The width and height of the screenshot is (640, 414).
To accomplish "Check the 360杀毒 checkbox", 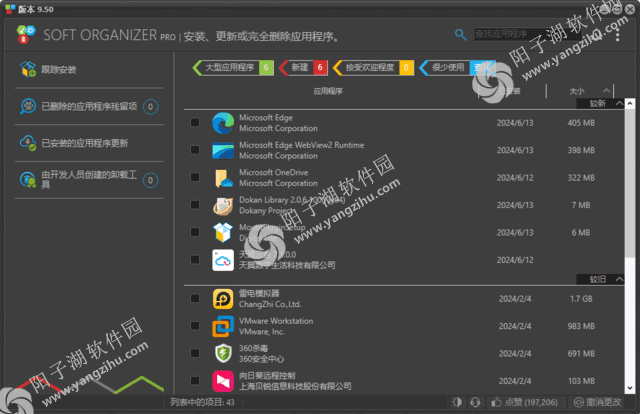I will click(x=195, y=353).
